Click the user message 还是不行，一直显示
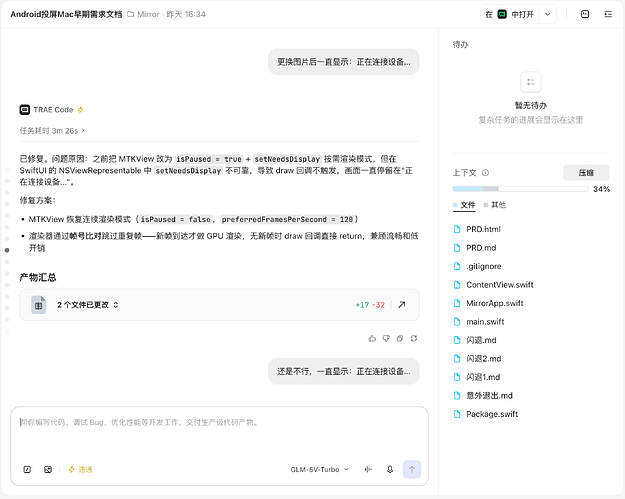This screenshot has width=625, height=499. [x=344, y=371]
